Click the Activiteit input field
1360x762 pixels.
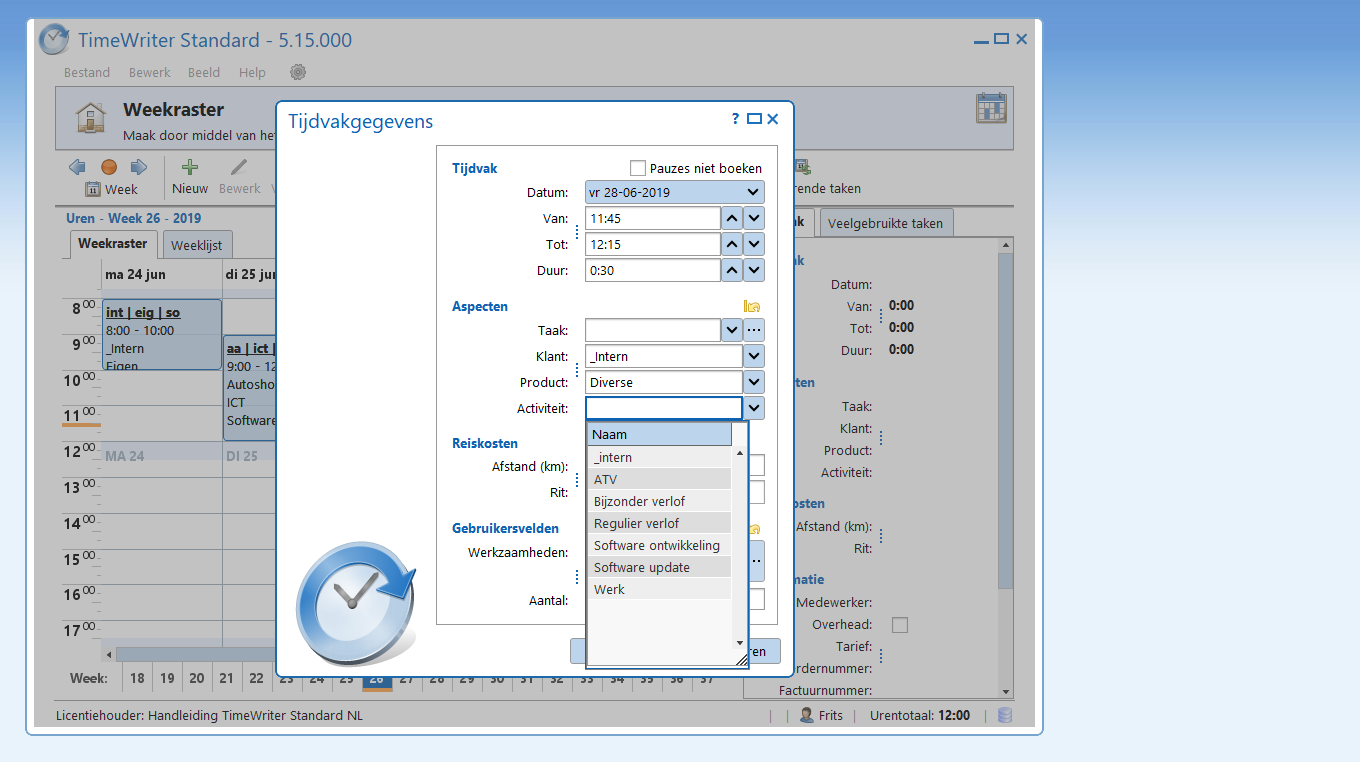click(x=664, y=408)
